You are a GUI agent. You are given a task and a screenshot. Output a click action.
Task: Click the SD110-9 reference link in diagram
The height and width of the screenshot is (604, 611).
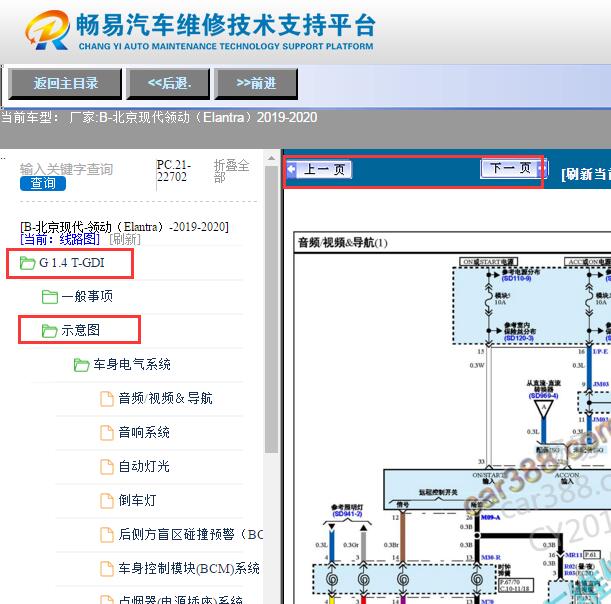(516, 278)
